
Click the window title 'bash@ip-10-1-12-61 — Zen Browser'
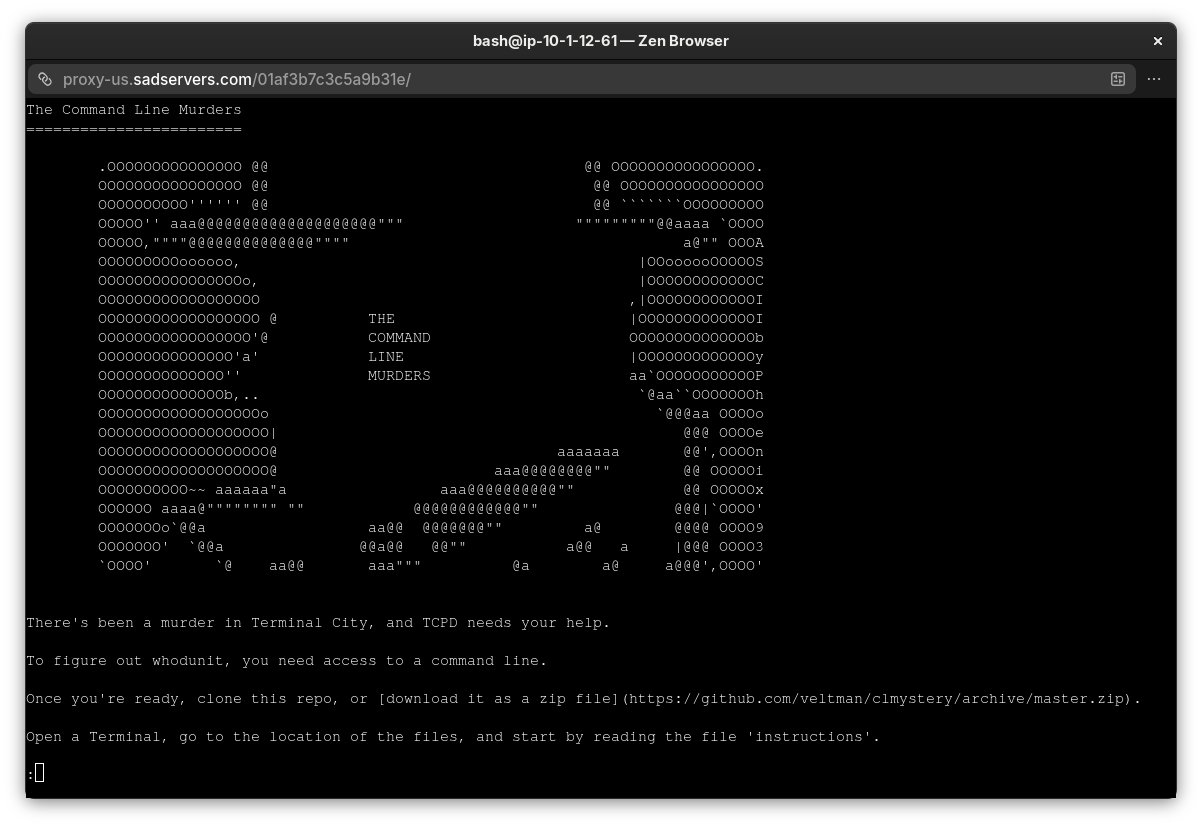600,41
